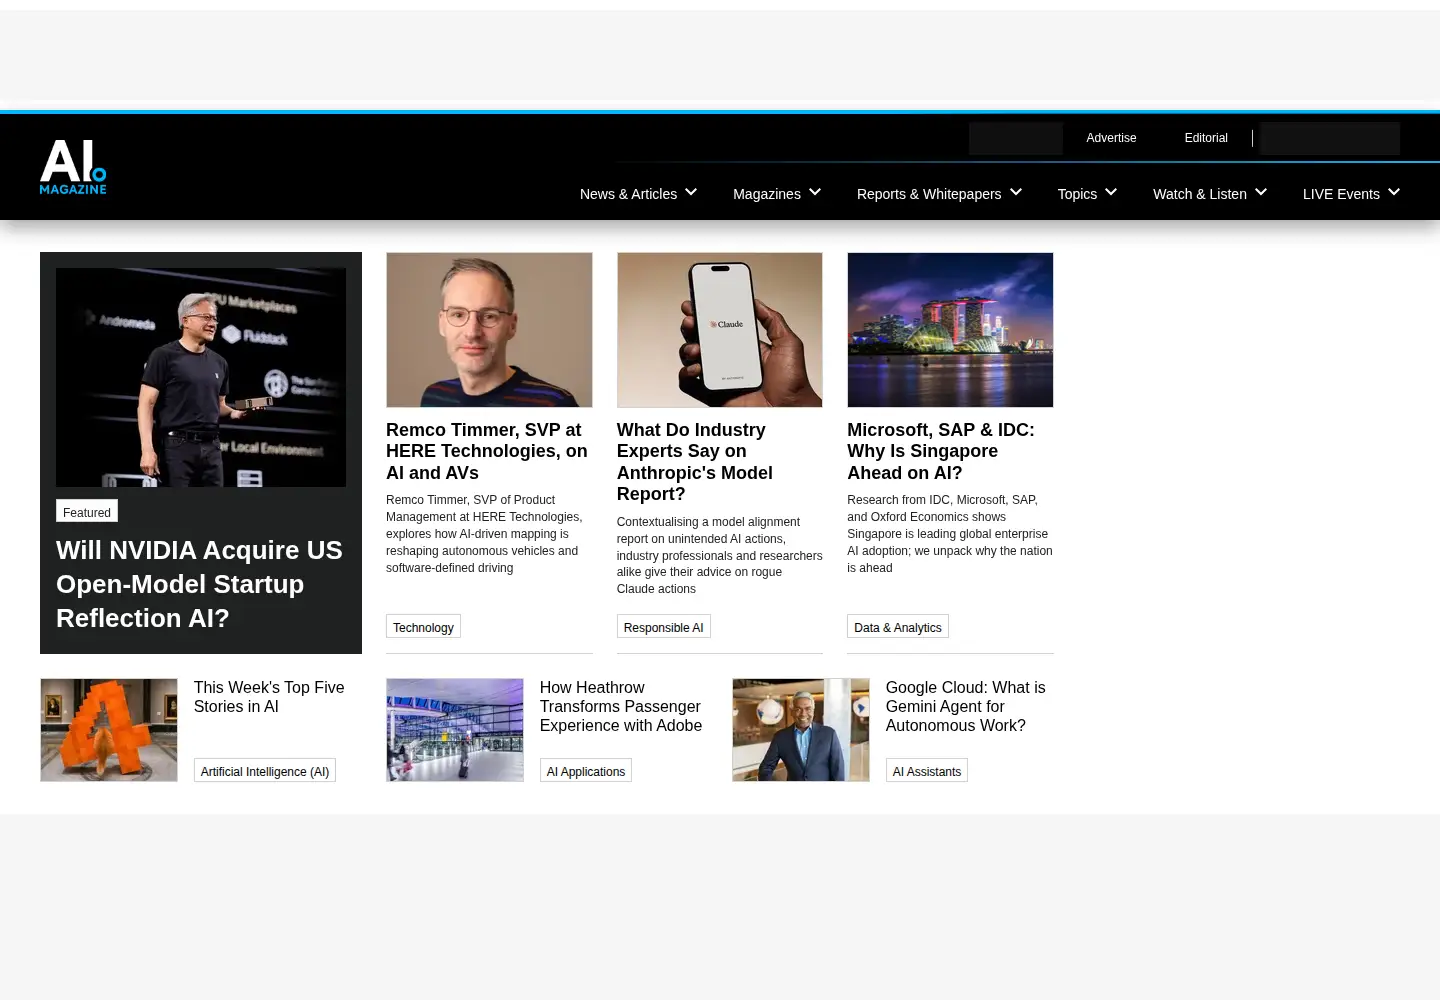
Task: Open the NVIDIA keynote featured image
Action: click(201, 377)
